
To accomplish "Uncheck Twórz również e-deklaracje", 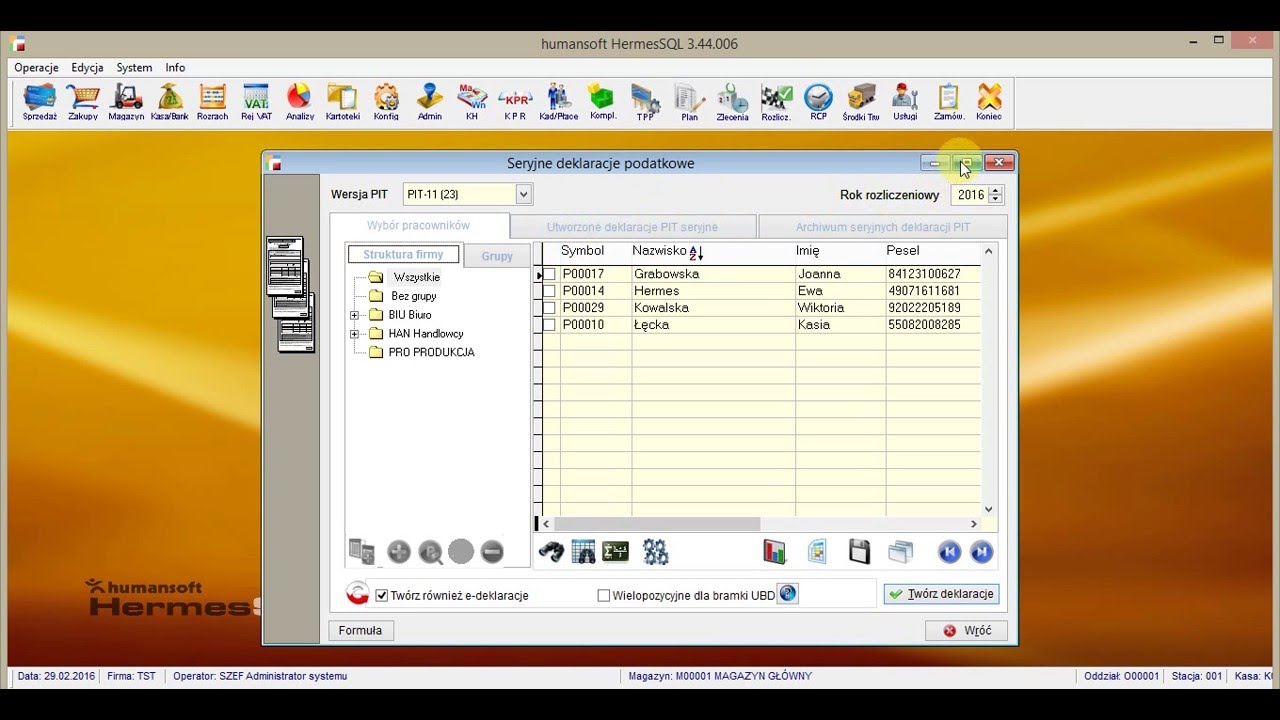I will pos(381,595).
